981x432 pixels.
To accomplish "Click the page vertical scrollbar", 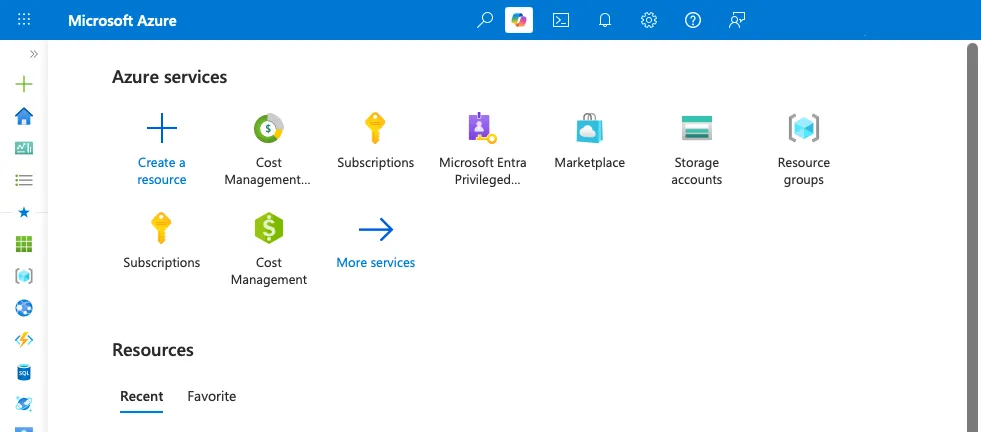I will click(973, 238).
